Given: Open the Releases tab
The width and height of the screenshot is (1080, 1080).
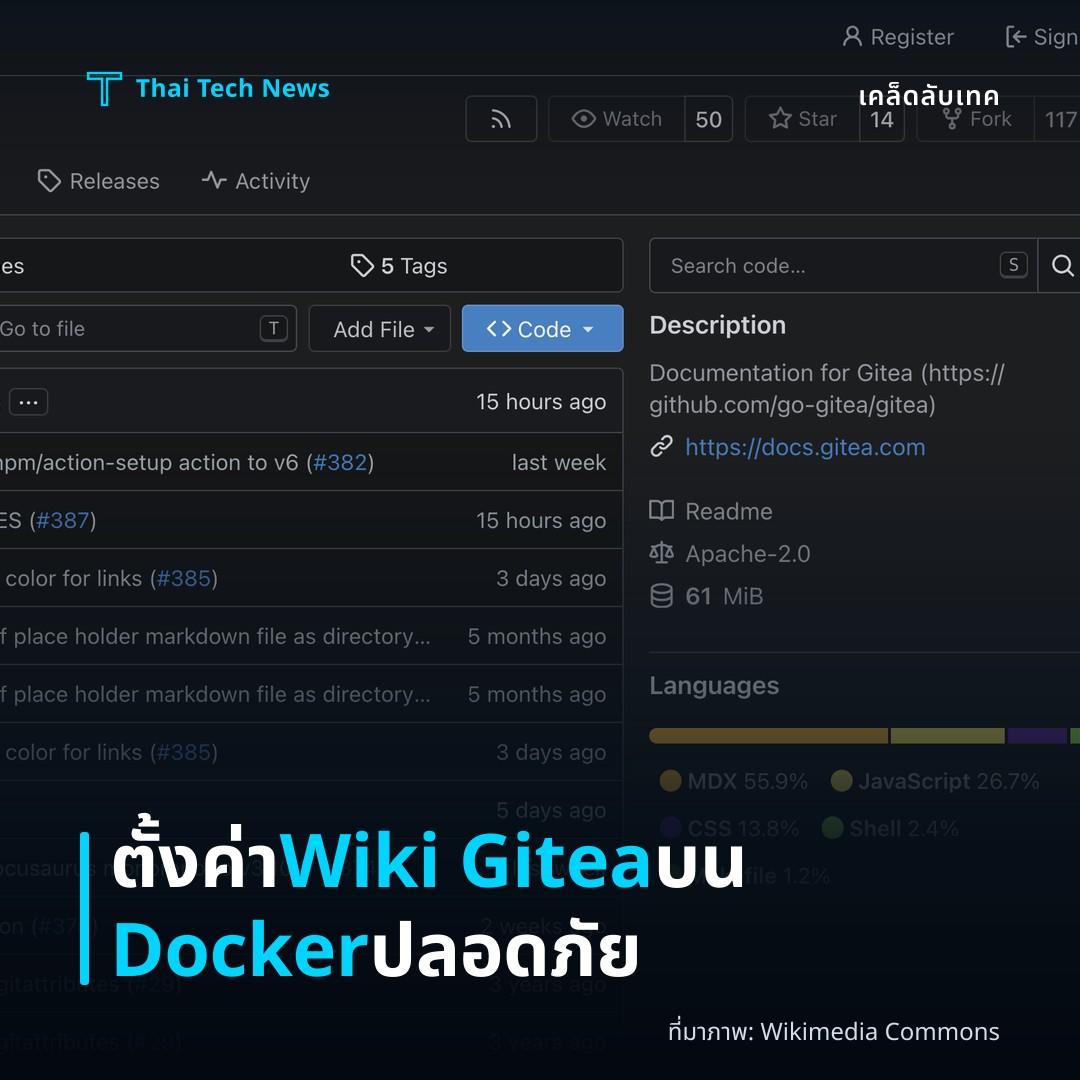Looking at the screenshot, I should point(98,181).
